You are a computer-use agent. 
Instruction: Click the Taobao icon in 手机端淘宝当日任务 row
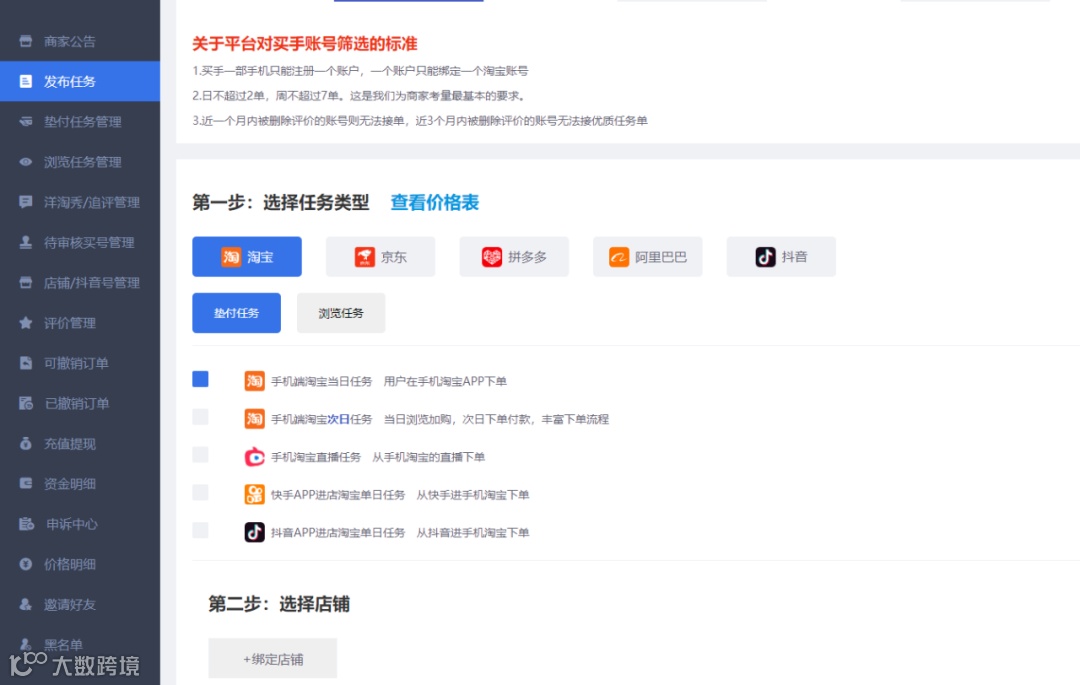pos(254,381)
